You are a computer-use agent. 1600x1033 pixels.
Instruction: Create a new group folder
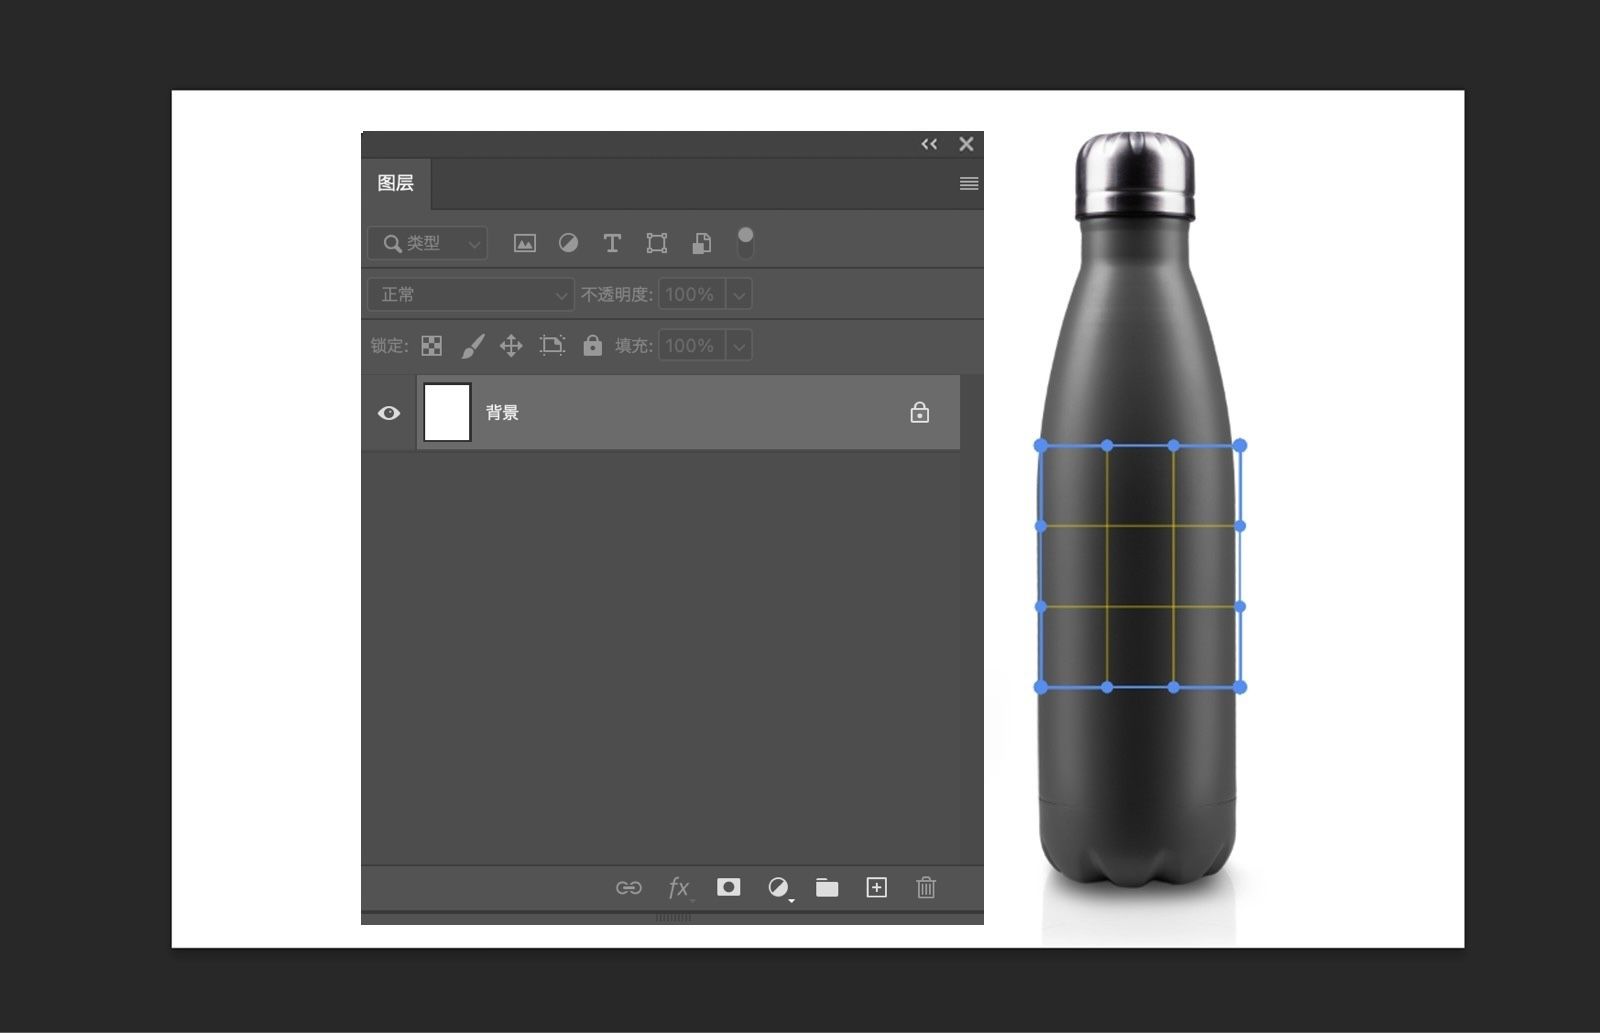point(827,888)
